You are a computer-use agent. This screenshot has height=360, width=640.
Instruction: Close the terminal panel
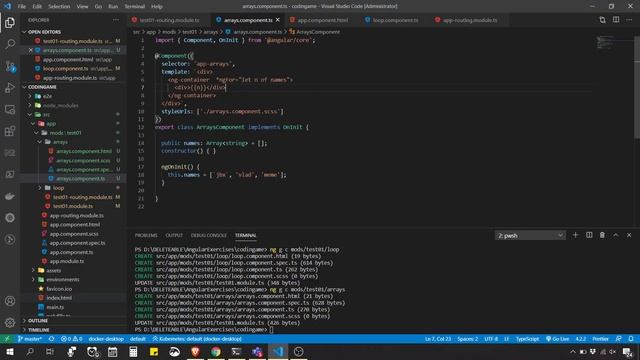tap(629, 235)
